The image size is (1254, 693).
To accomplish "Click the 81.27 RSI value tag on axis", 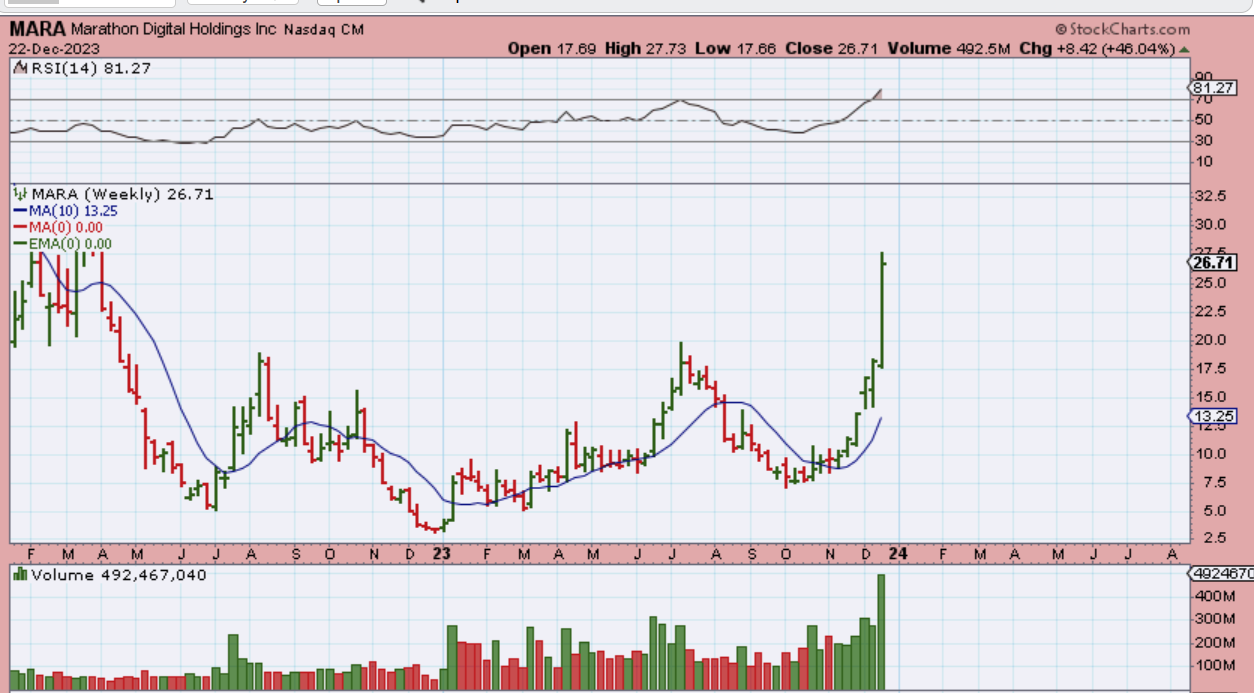I will click(1213, 87).
